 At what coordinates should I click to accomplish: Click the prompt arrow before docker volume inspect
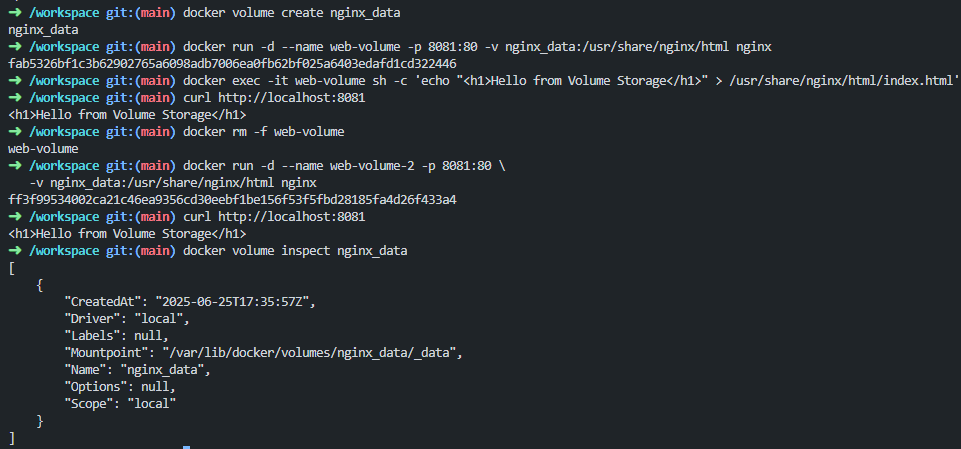[x=15, y=251]
